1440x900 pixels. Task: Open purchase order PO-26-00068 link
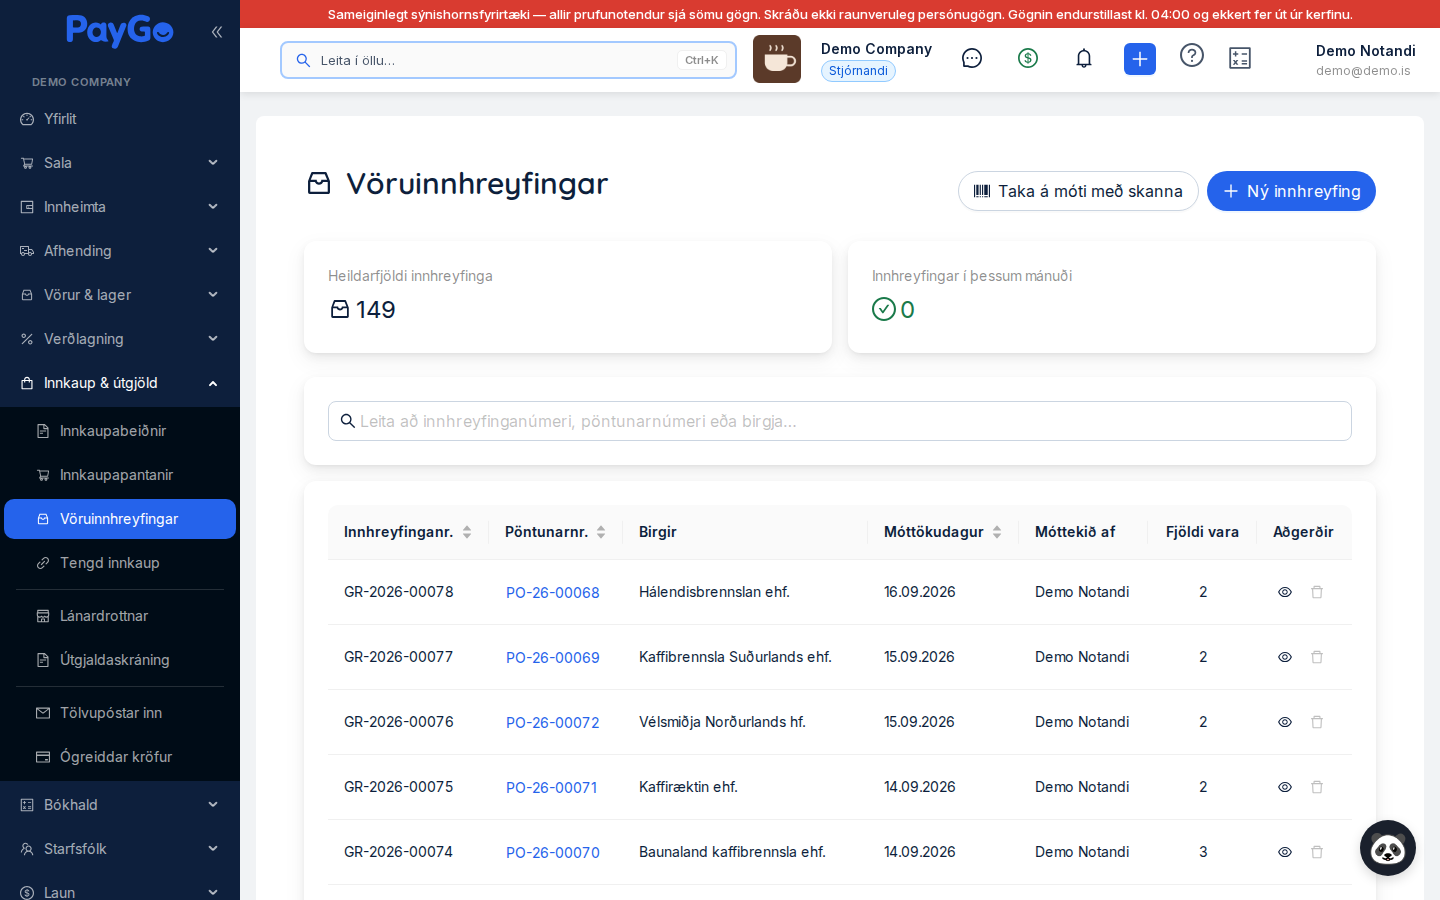[x=553, y=593]
